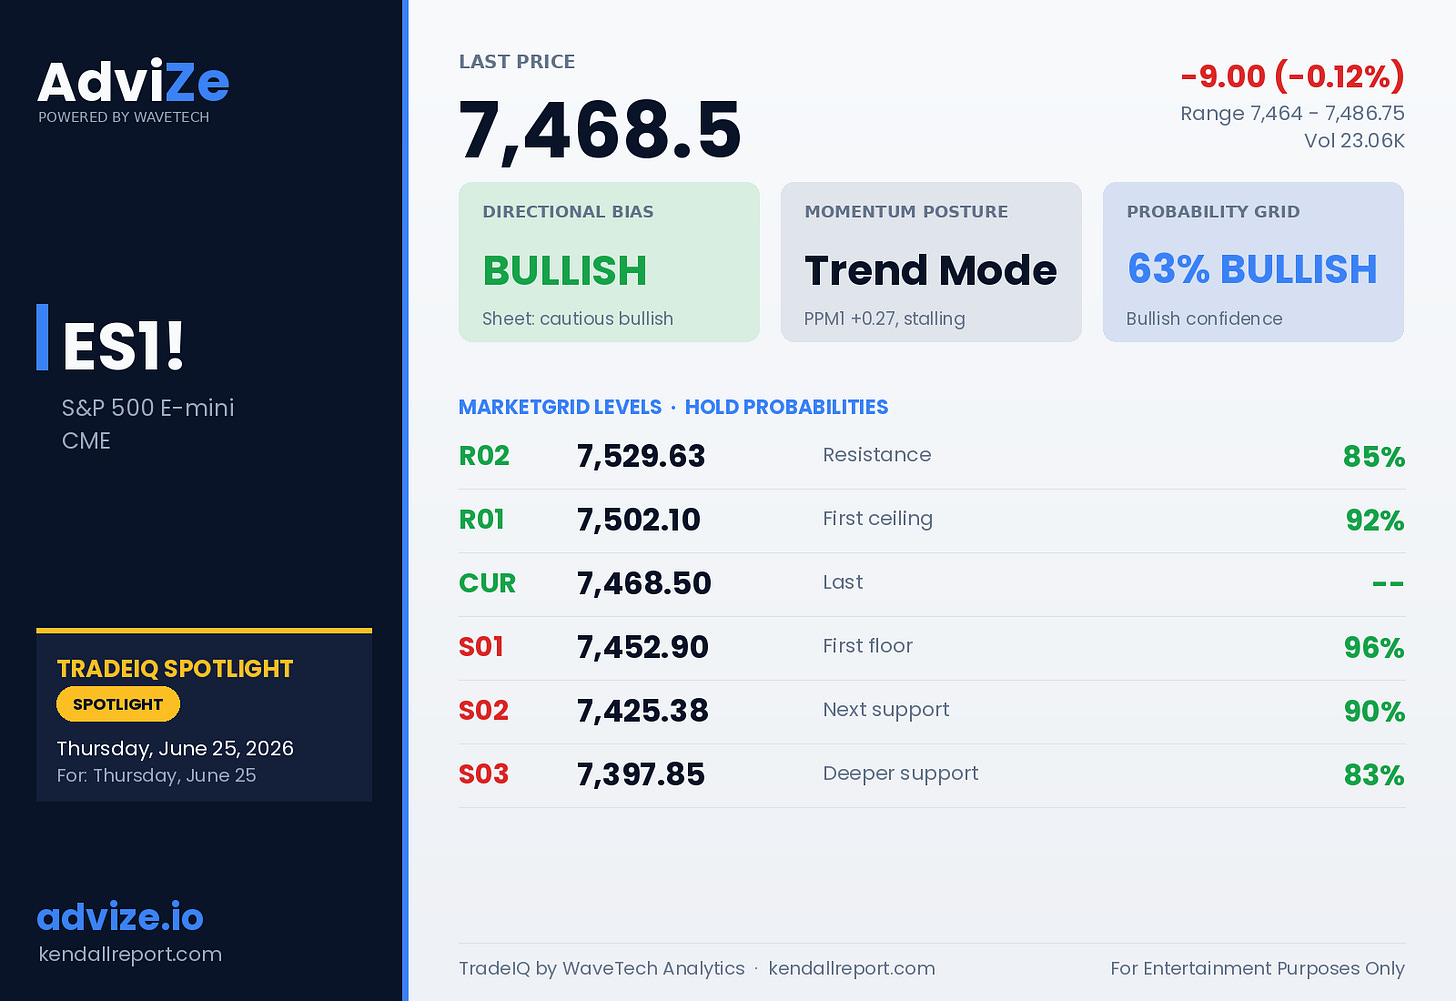Viewport: 1456px width, 1001px height.
Task: Click the Sheet: cautious bullish note
Action: click(578, 319)
